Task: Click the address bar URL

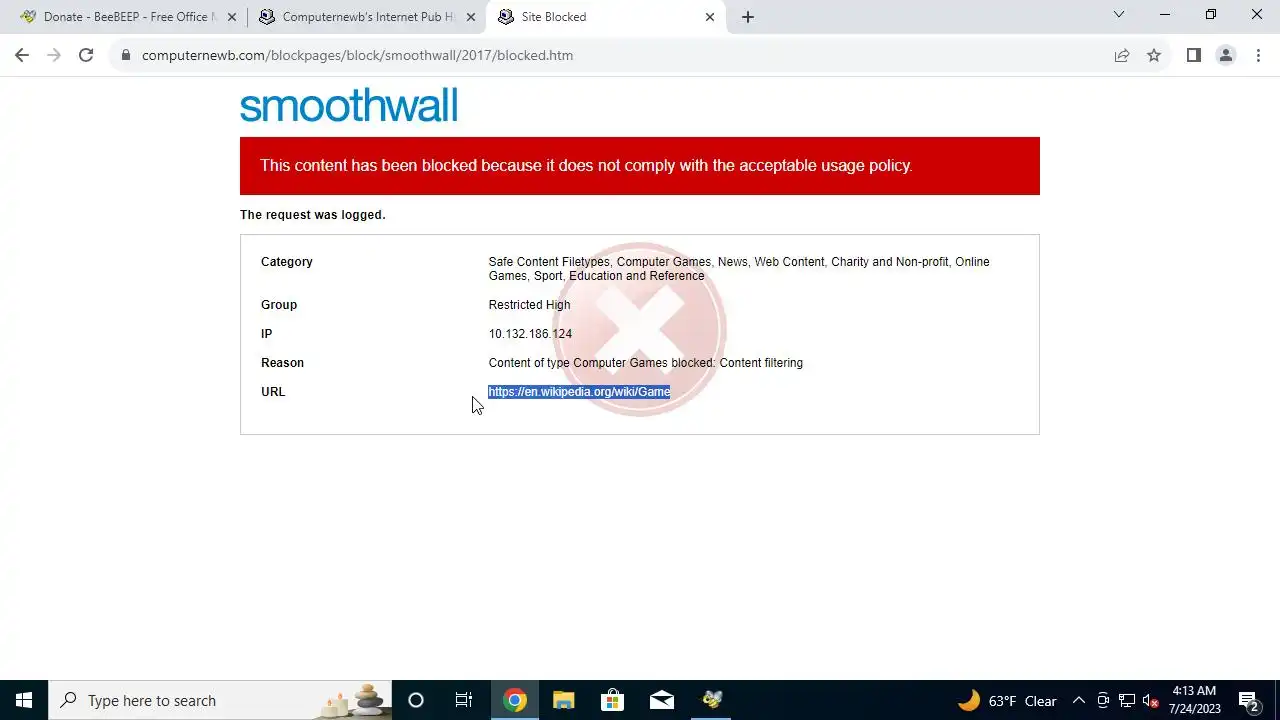Action: (357, 55)
